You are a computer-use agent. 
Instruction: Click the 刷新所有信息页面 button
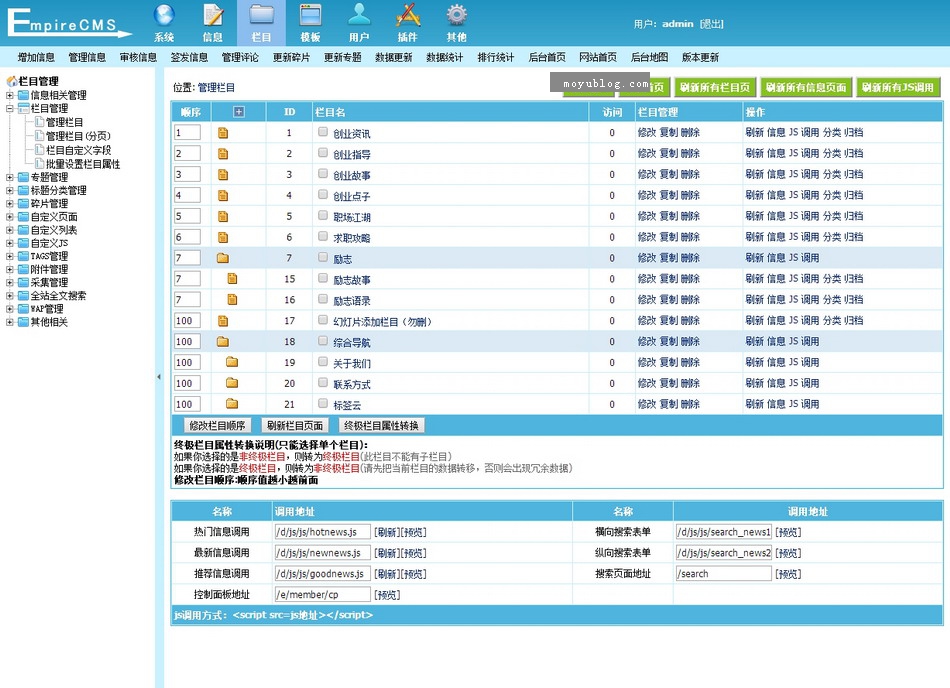(x=806, y=87)
